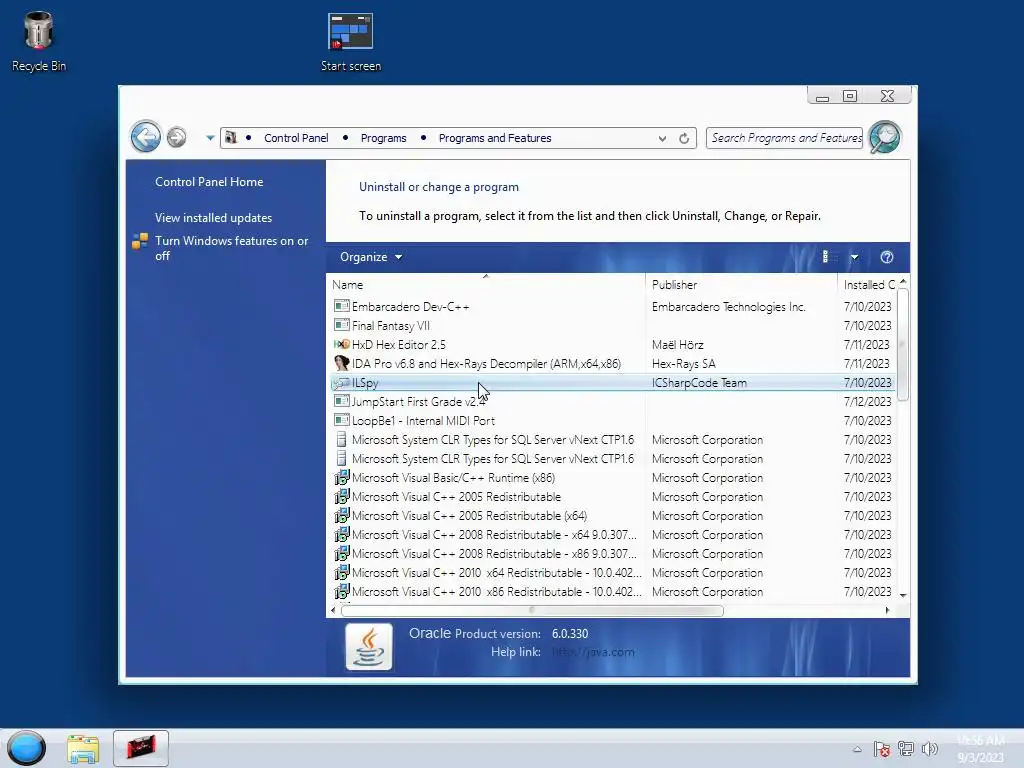Image resolution: width=1024 pixels, height=768 pixels.
Task: Click the Refresh button in address bar
Action: point(684,138)
